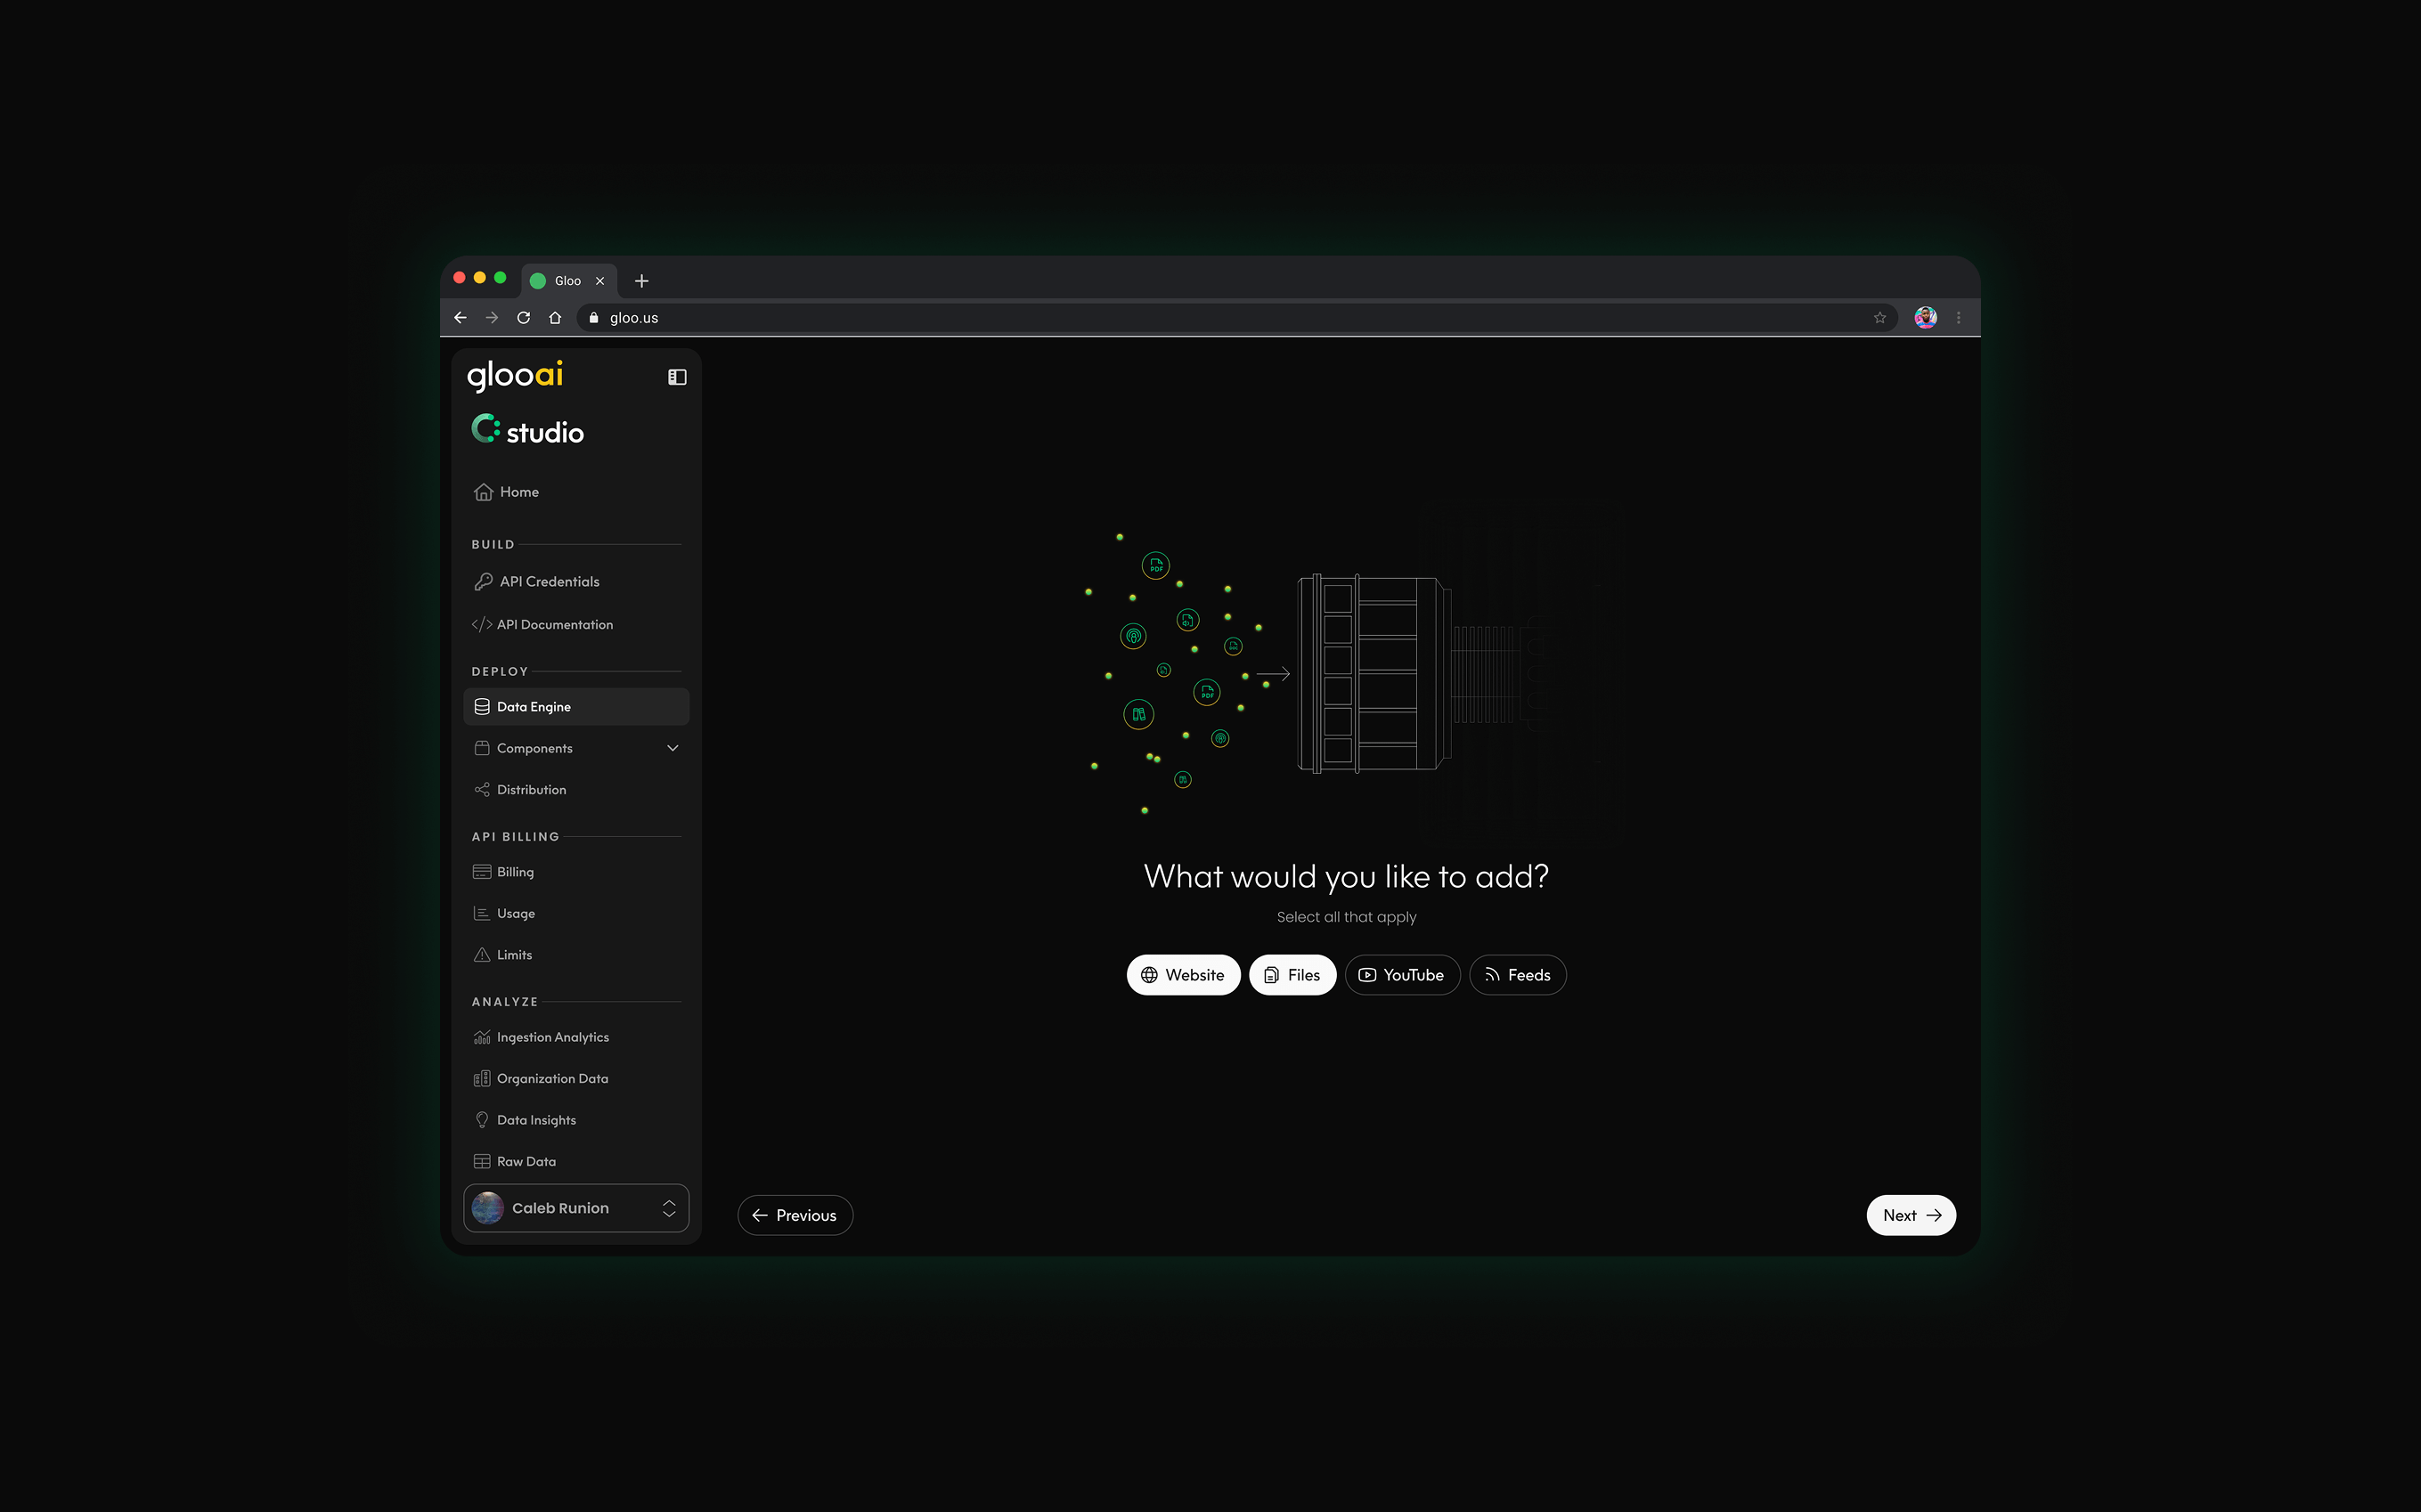Click the browser home icon
This screenshot has height=1512, width=2421.
[x=555, y=318]
